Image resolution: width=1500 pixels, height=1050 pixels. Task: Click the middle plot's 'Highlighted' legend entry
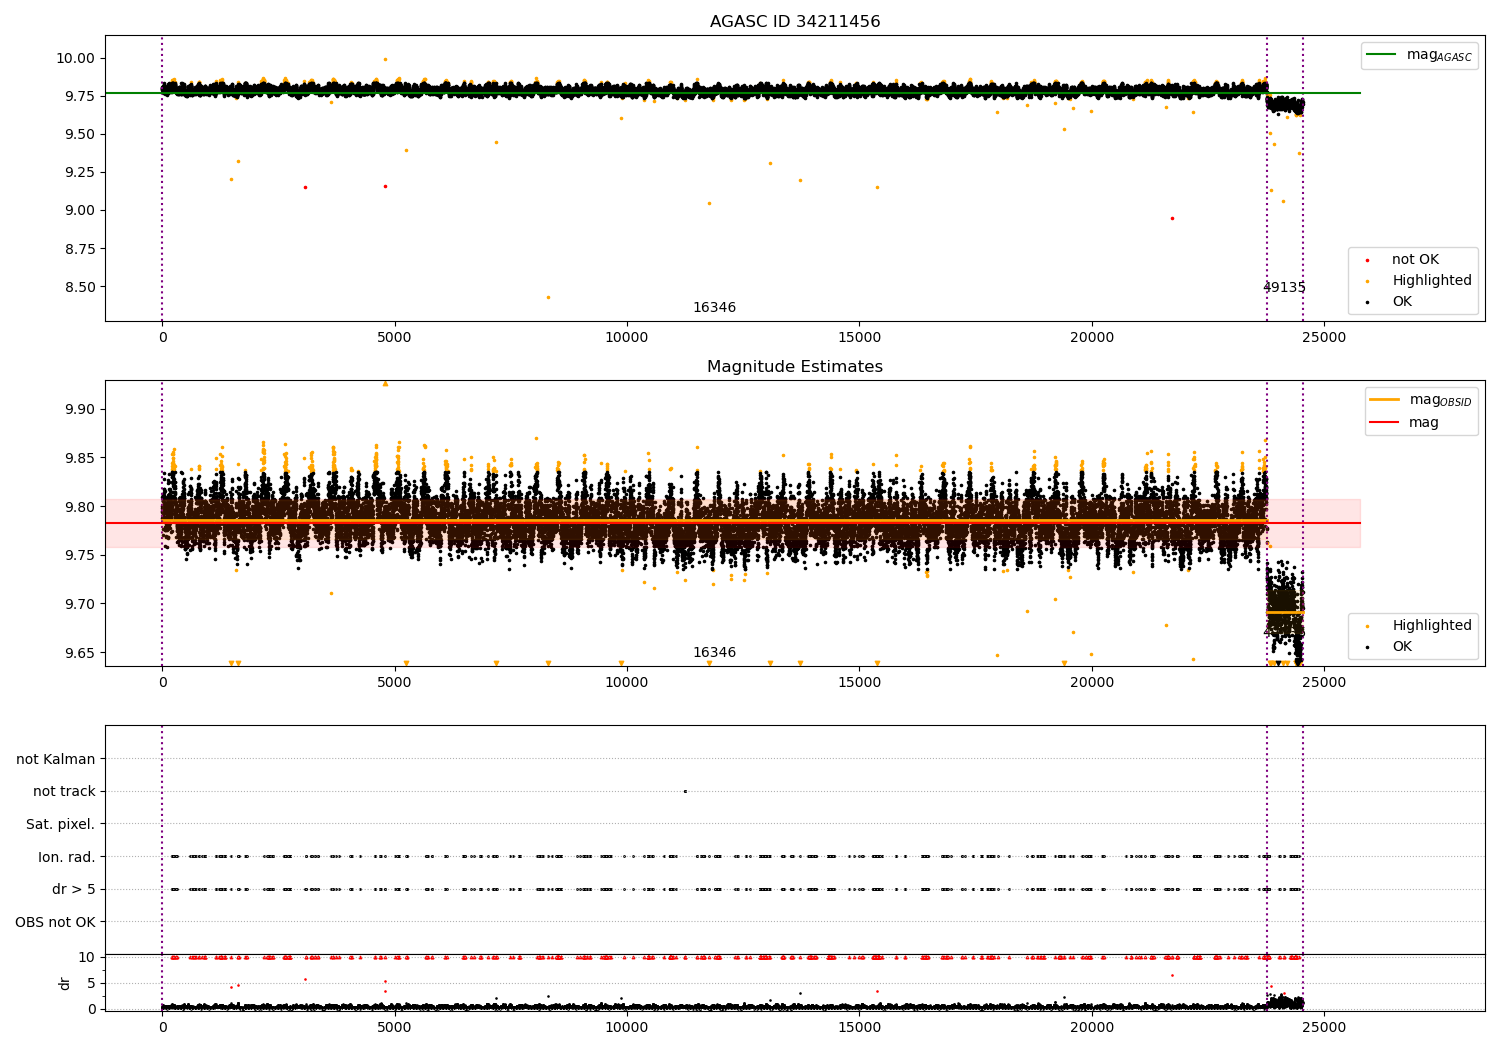[1432, 626]
